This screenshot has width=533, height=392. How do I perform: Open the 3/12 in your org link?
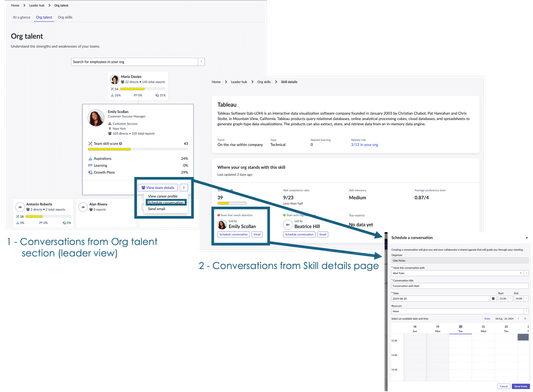tap(364, 145)
